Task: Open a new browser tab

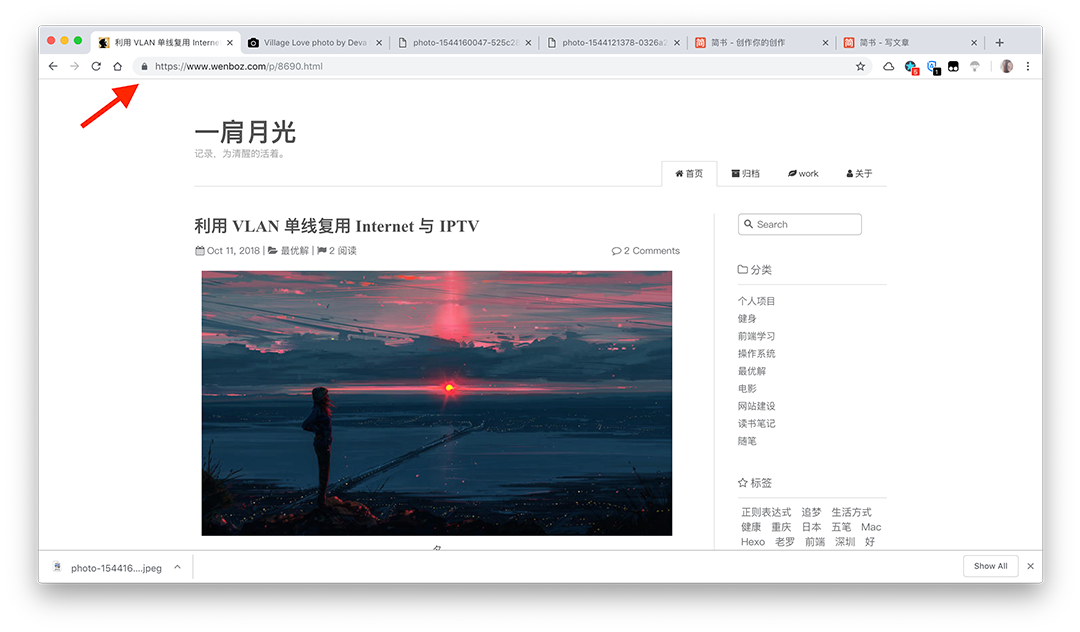Action: 999,43
